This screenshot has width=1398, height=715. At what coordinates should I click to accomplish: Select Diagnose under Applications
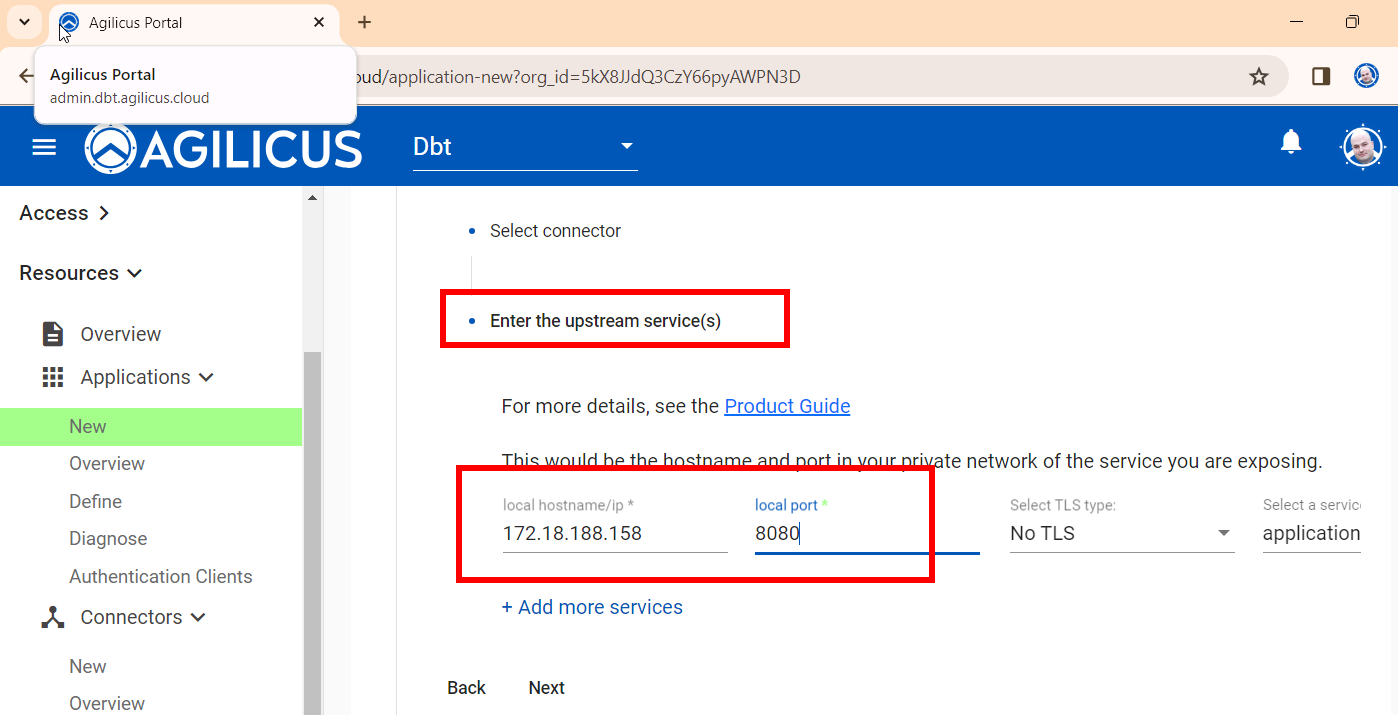108,539
